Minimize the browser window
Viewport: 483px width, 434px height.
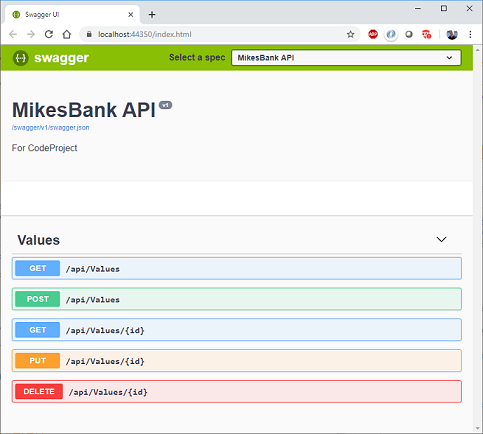coord(418,9)
